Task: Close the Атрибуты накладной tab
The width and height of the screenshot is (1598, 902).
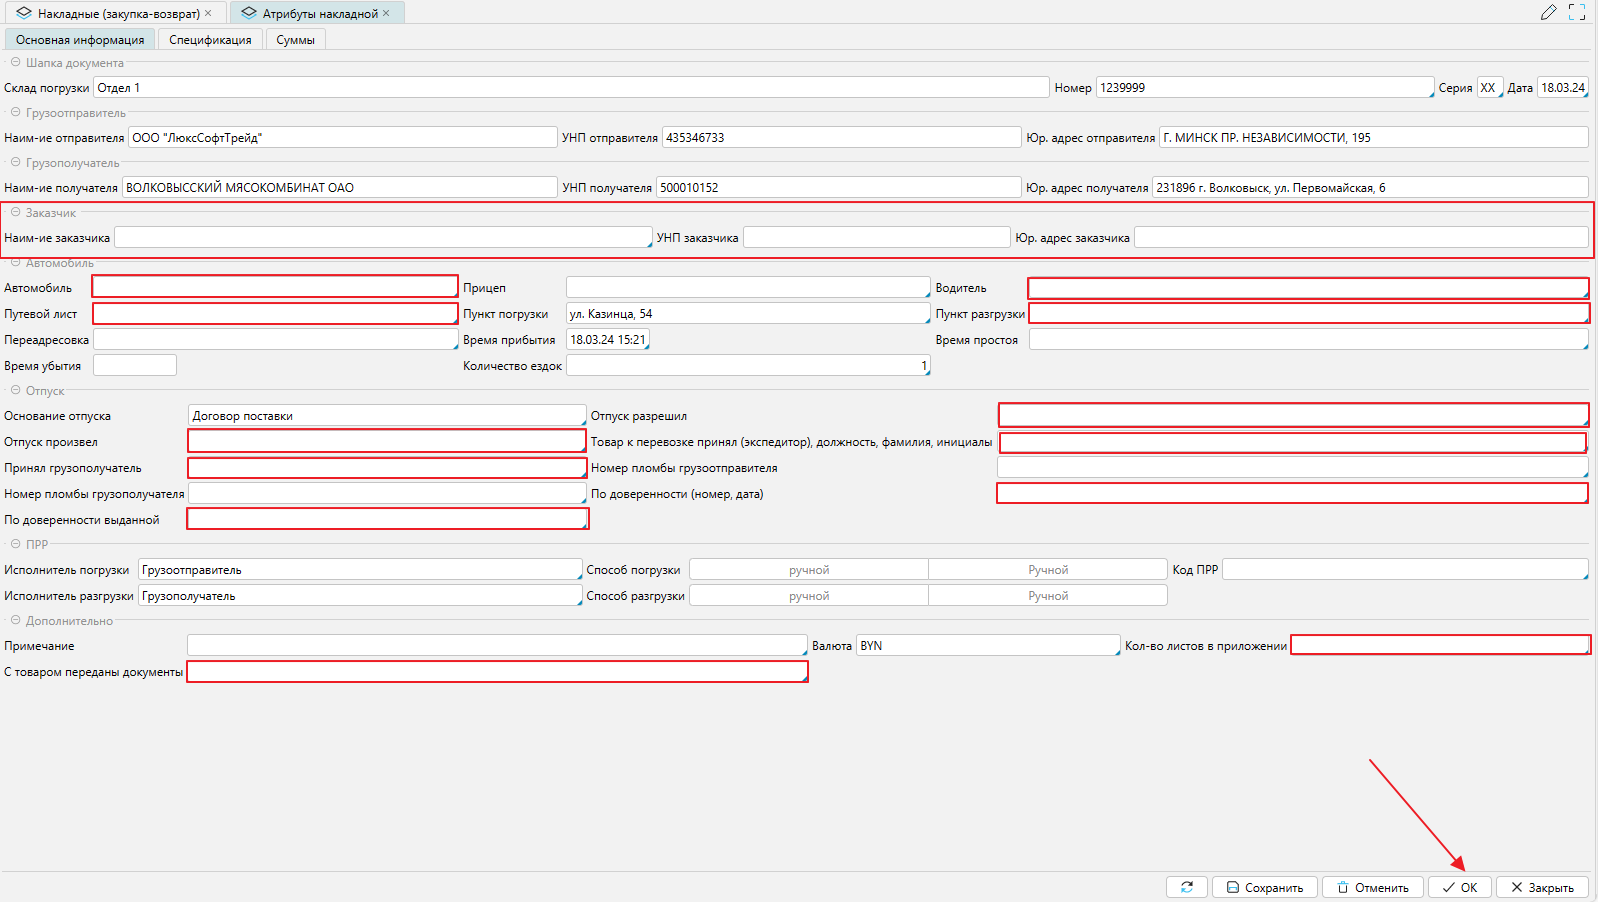Action: (x=386, y=13)
